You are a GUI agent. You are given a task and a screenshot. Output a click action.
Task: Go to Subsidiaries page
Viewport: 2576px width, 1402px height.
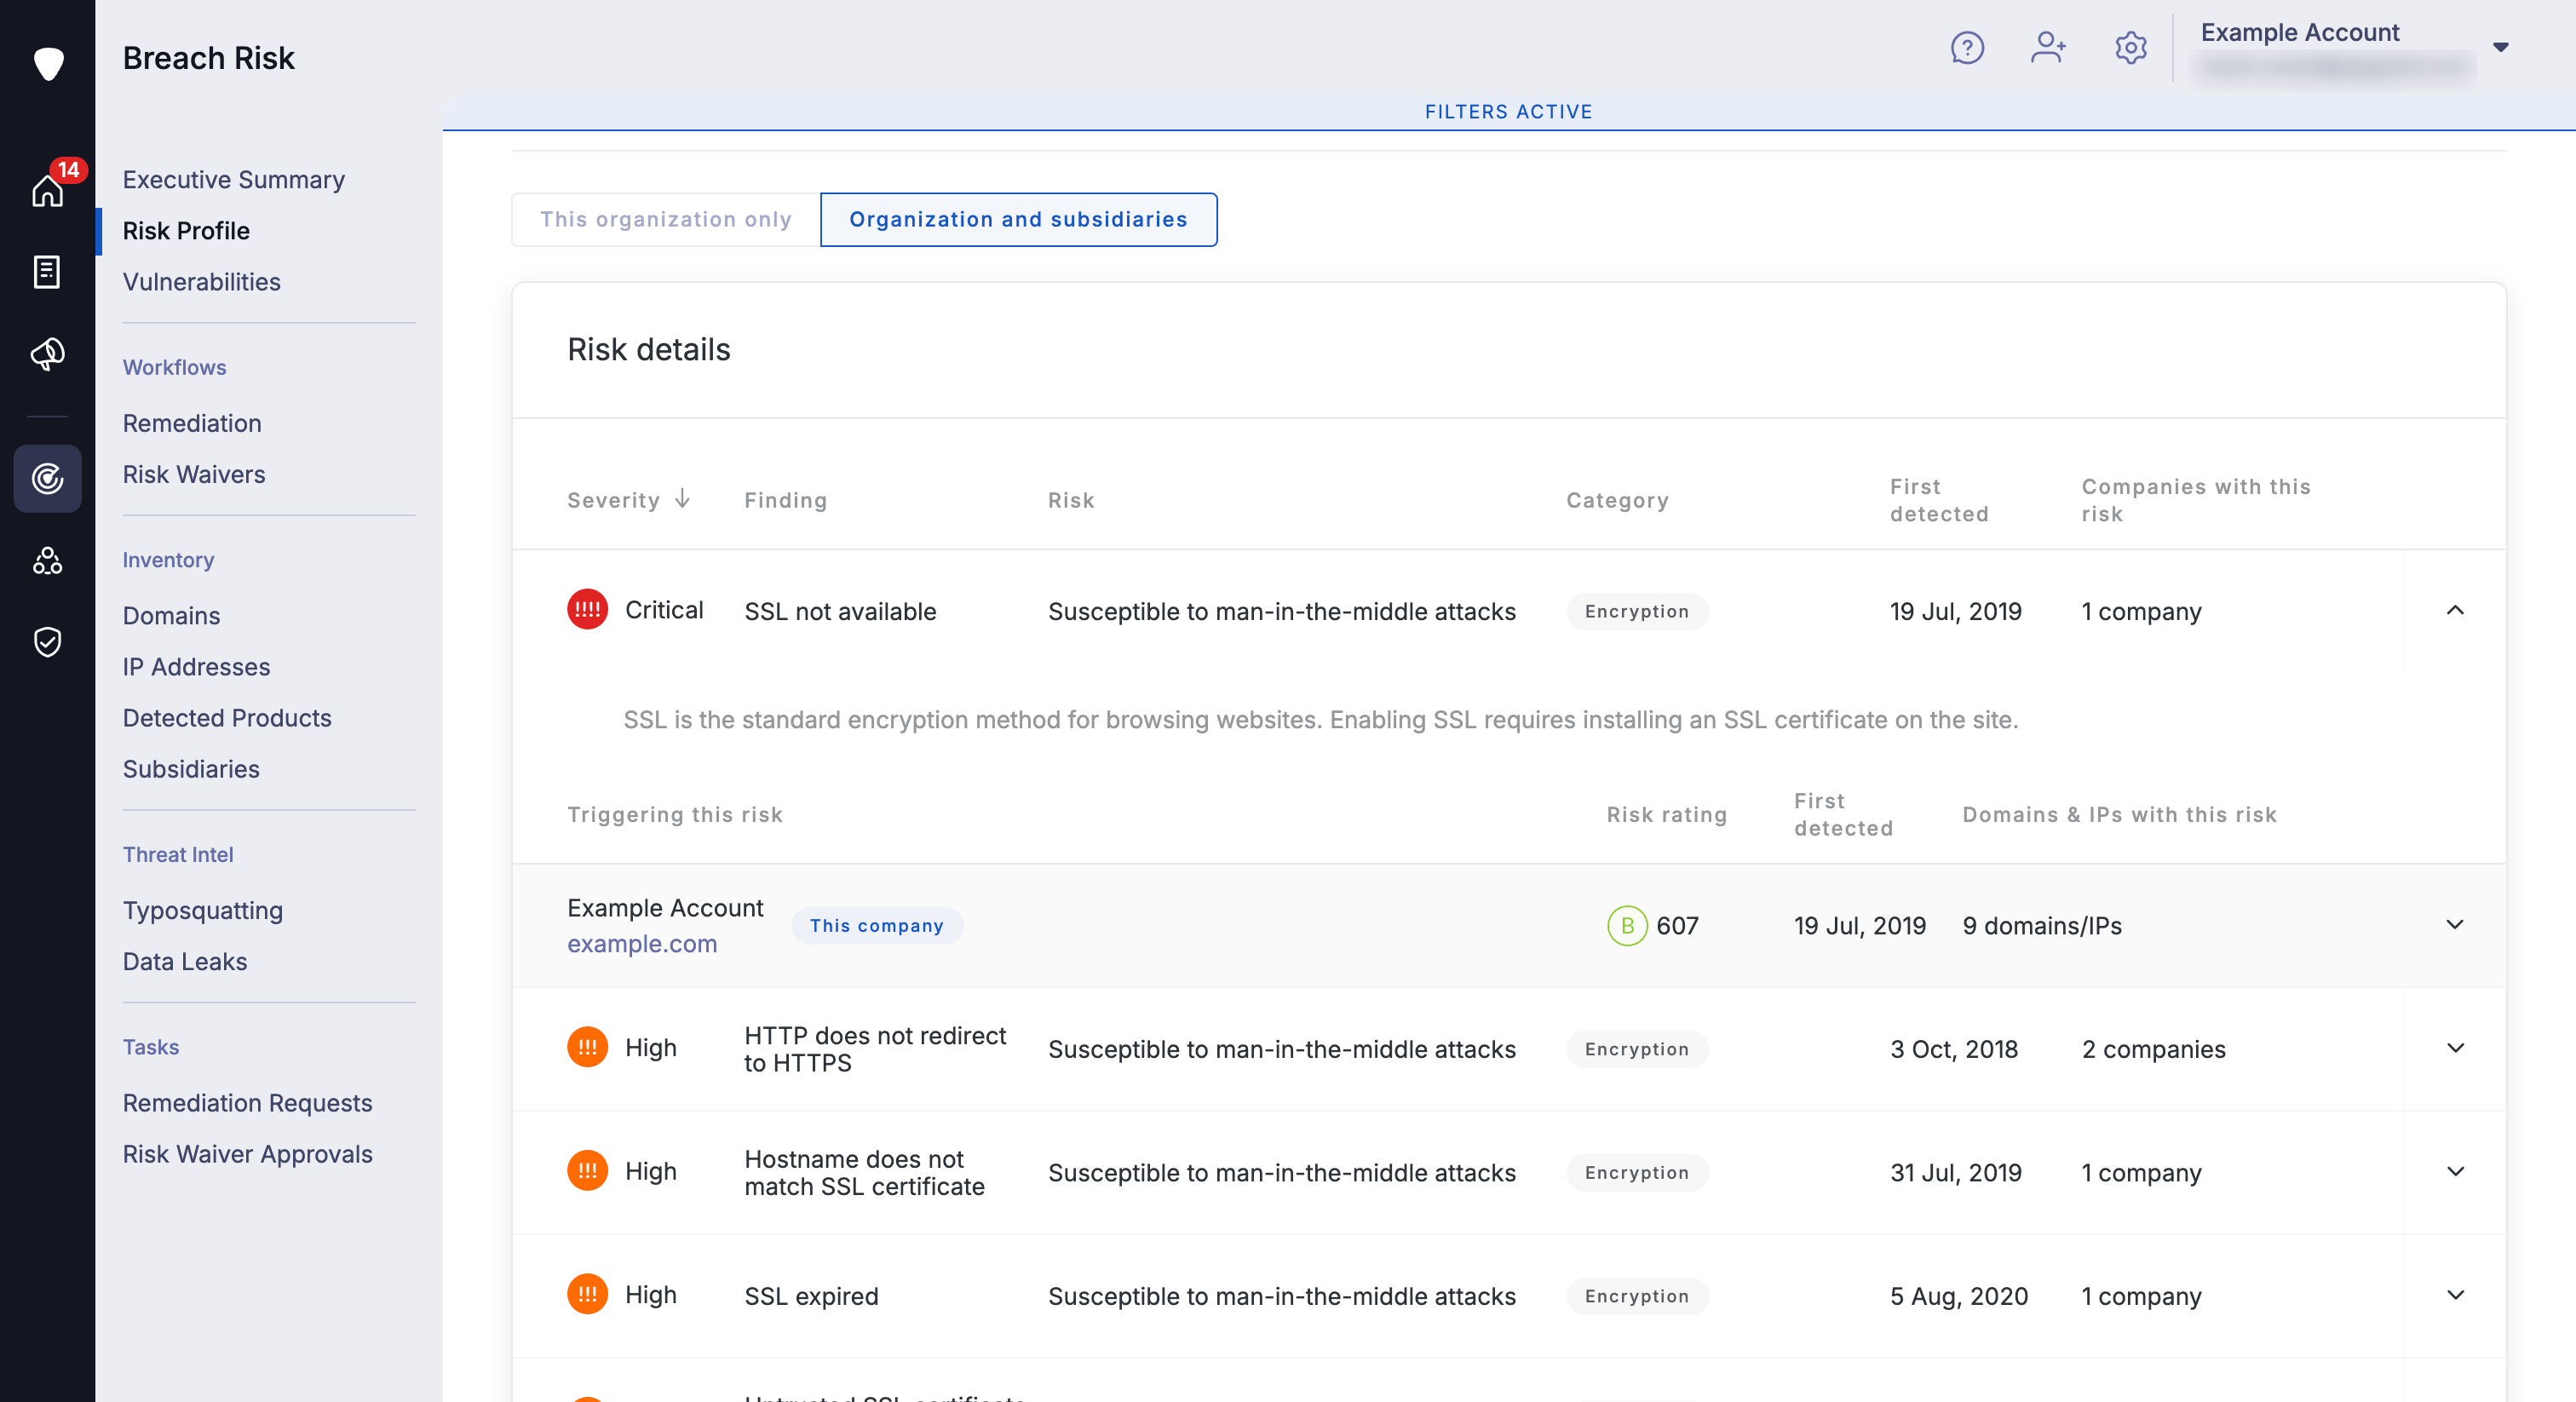[191, 768]
